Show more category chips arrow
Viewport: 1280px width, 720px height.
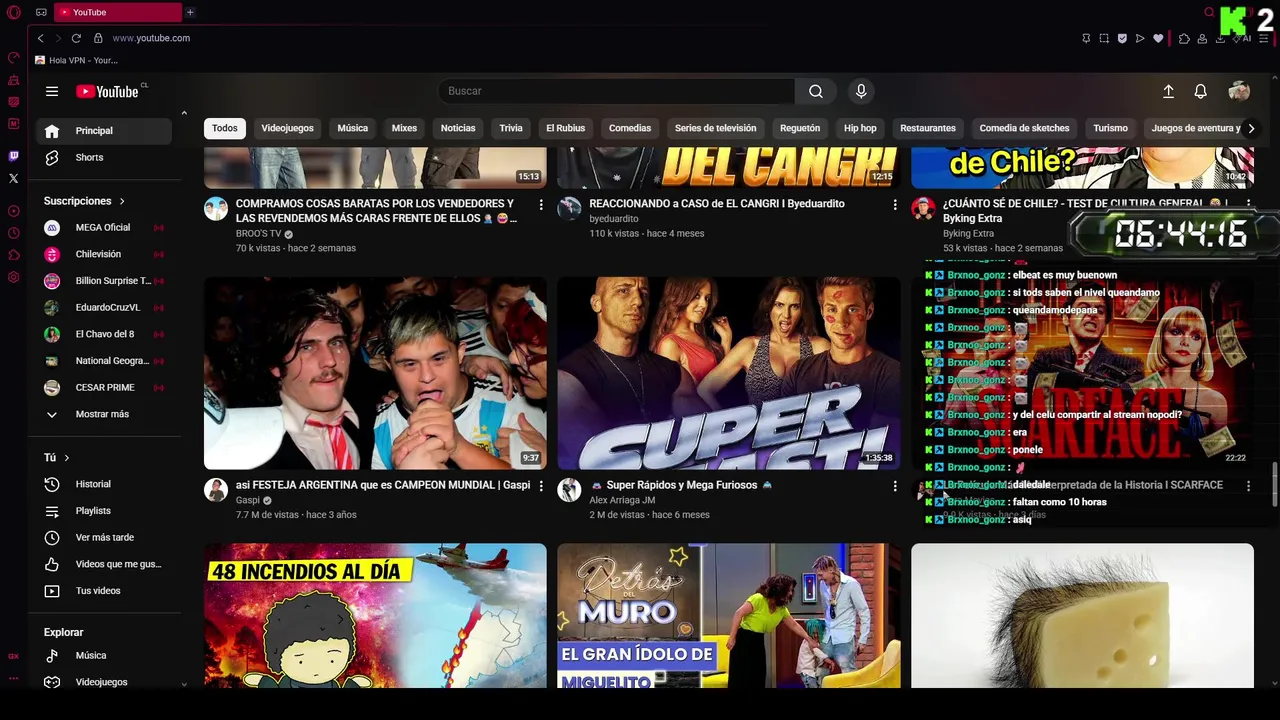(x=1251, y=128)
